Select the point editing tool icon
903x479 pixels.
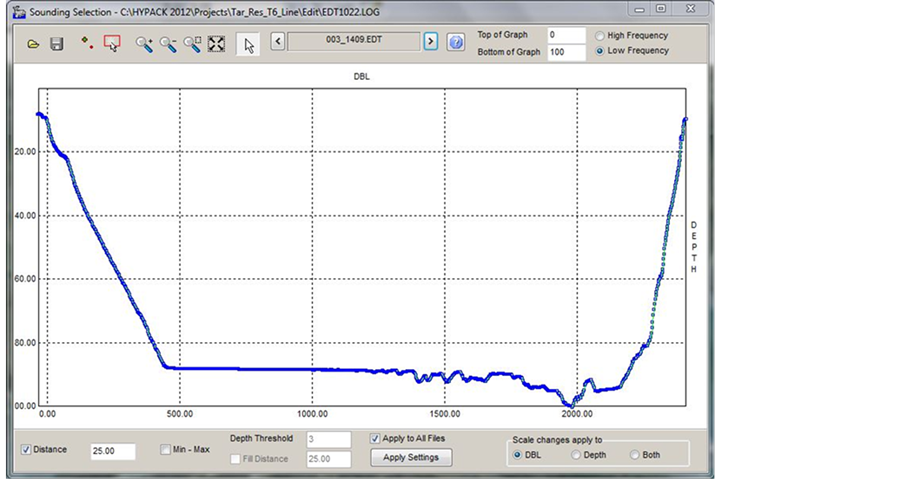(87, 43)
